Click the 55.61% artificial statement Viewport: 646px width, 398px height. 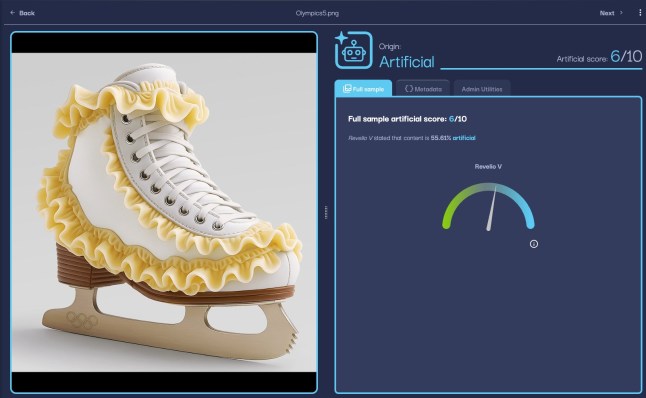click(x=412, y=138)
